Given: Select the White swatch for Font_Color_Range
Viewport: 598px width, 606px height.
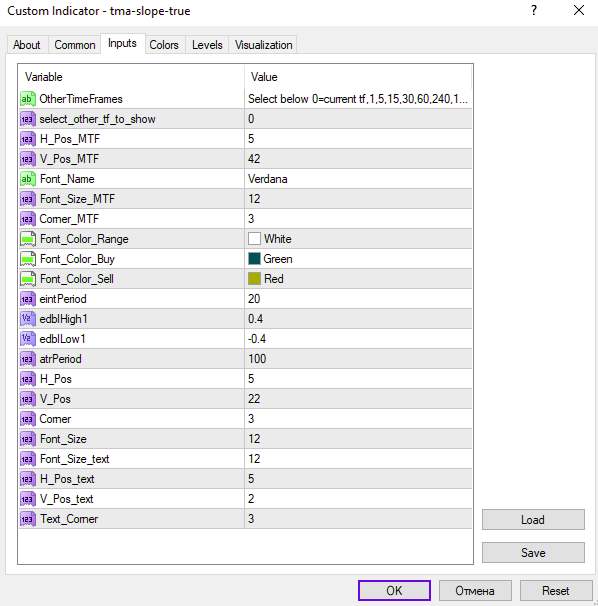Looking at the screenshot, I should [254, 238].
